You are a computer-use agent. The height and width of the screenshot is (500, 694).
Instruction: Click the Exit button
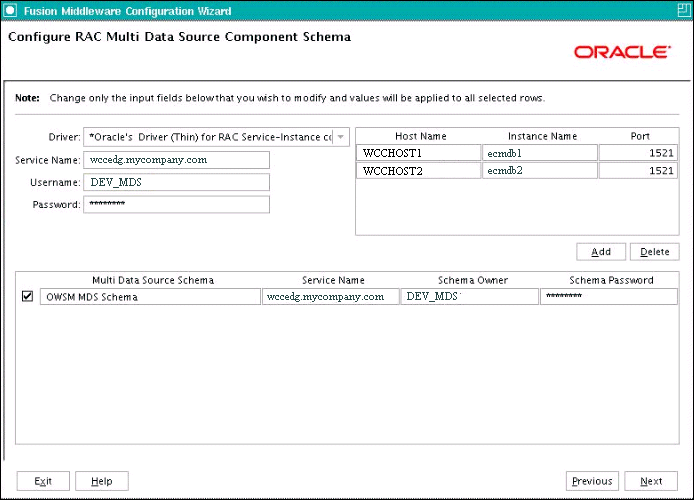tap(43, 481)
